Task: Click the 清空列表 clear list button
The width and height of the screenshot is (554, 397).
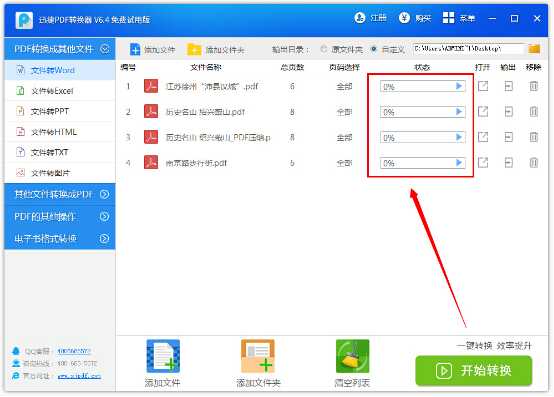Action: point(352,363)
